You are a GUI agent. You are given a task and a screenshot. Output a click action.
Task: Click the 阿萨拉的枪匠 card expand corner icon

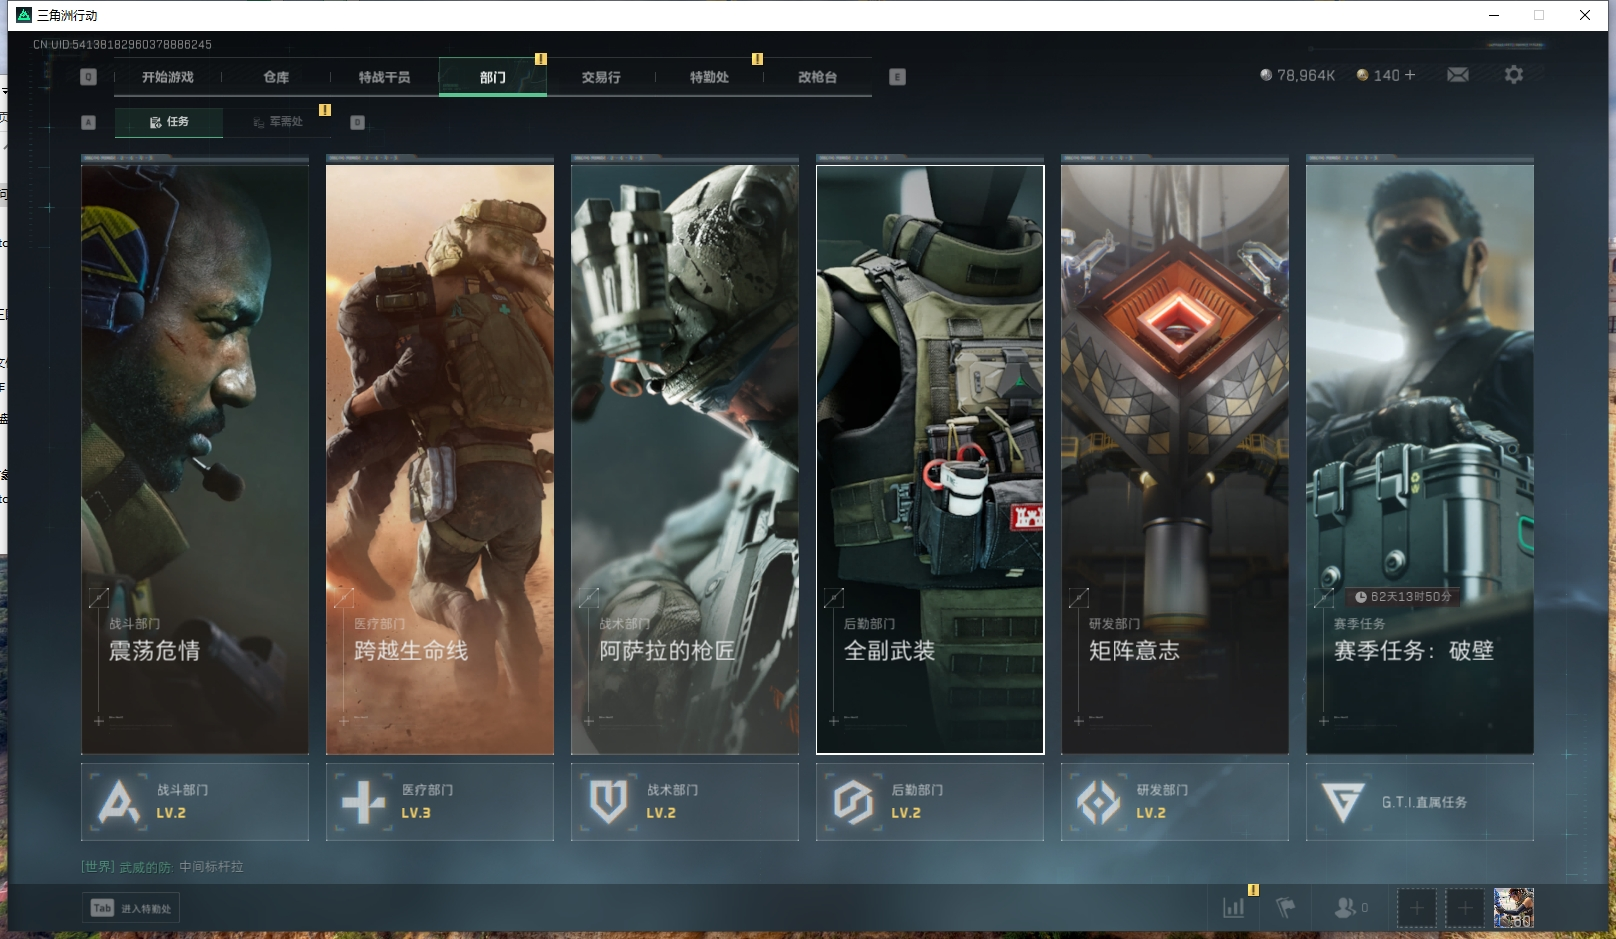589,598
